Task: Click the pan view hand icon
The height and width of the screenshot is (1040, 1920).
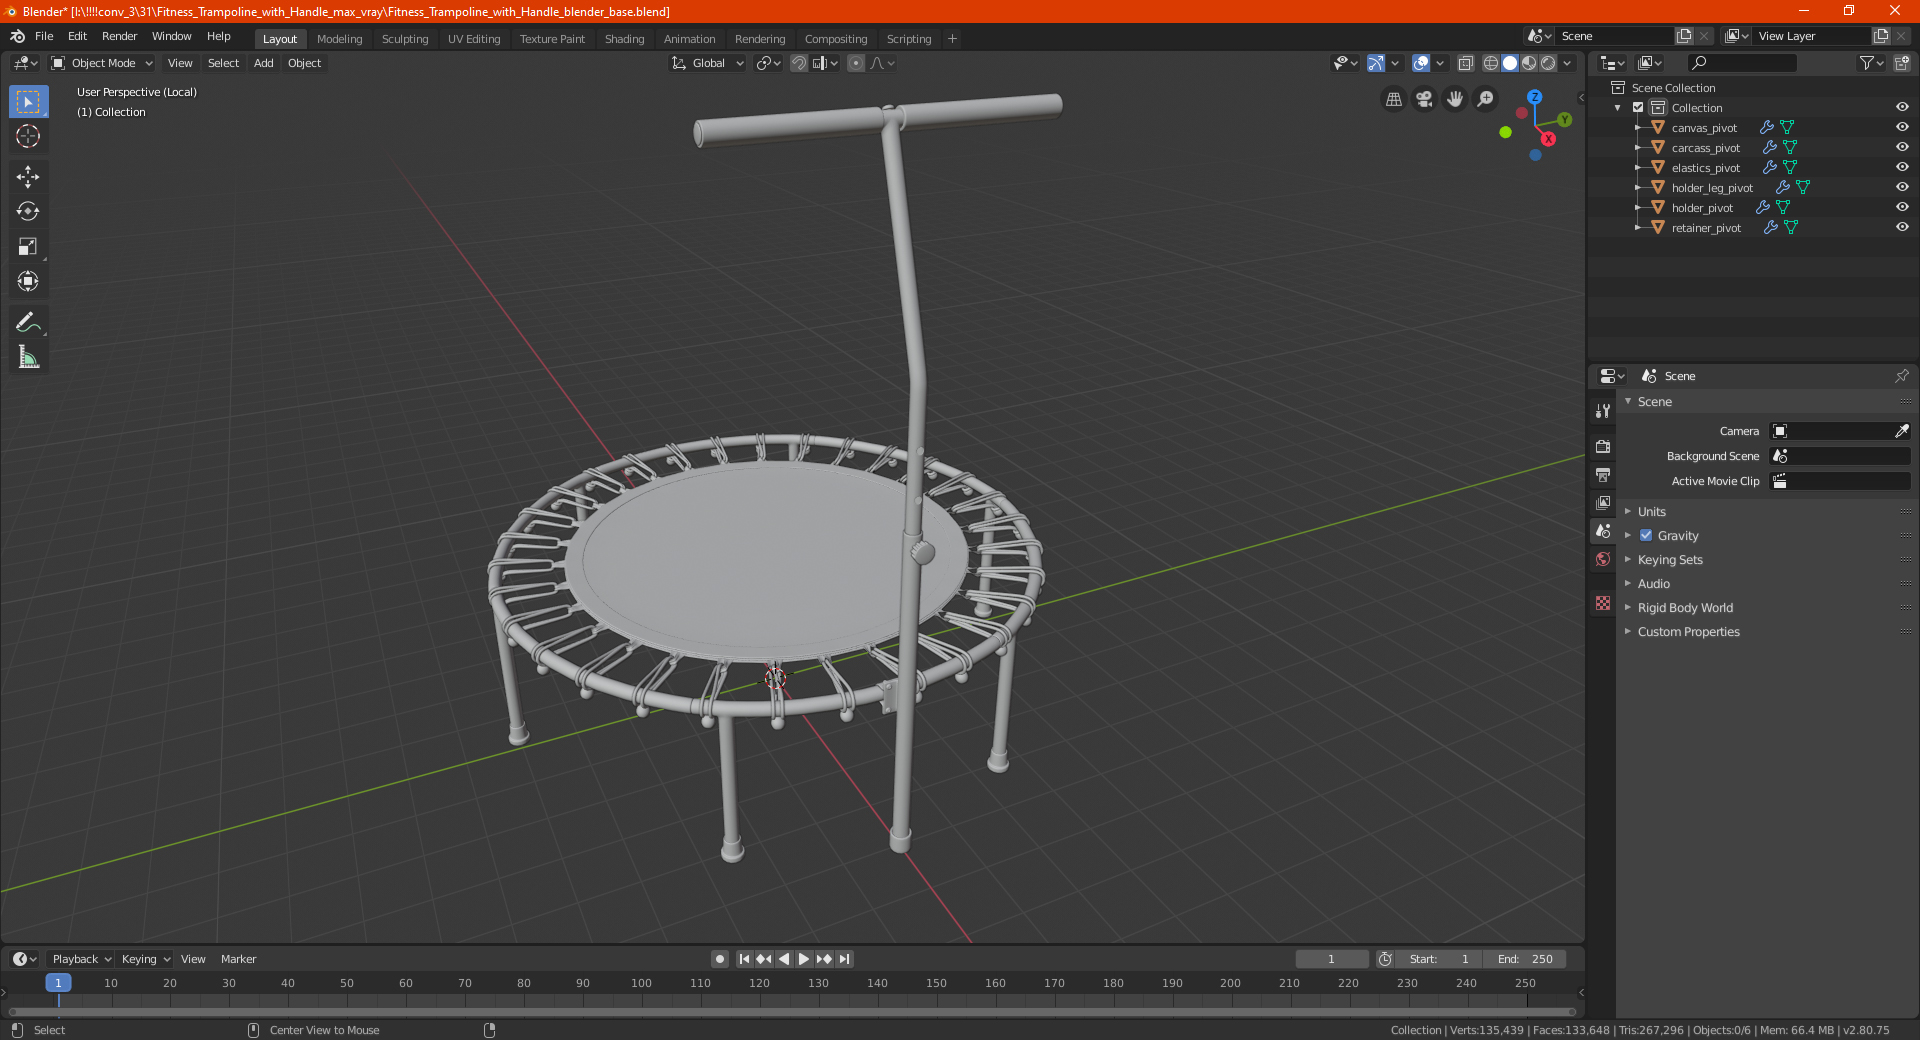Action: coord(1455,99)
